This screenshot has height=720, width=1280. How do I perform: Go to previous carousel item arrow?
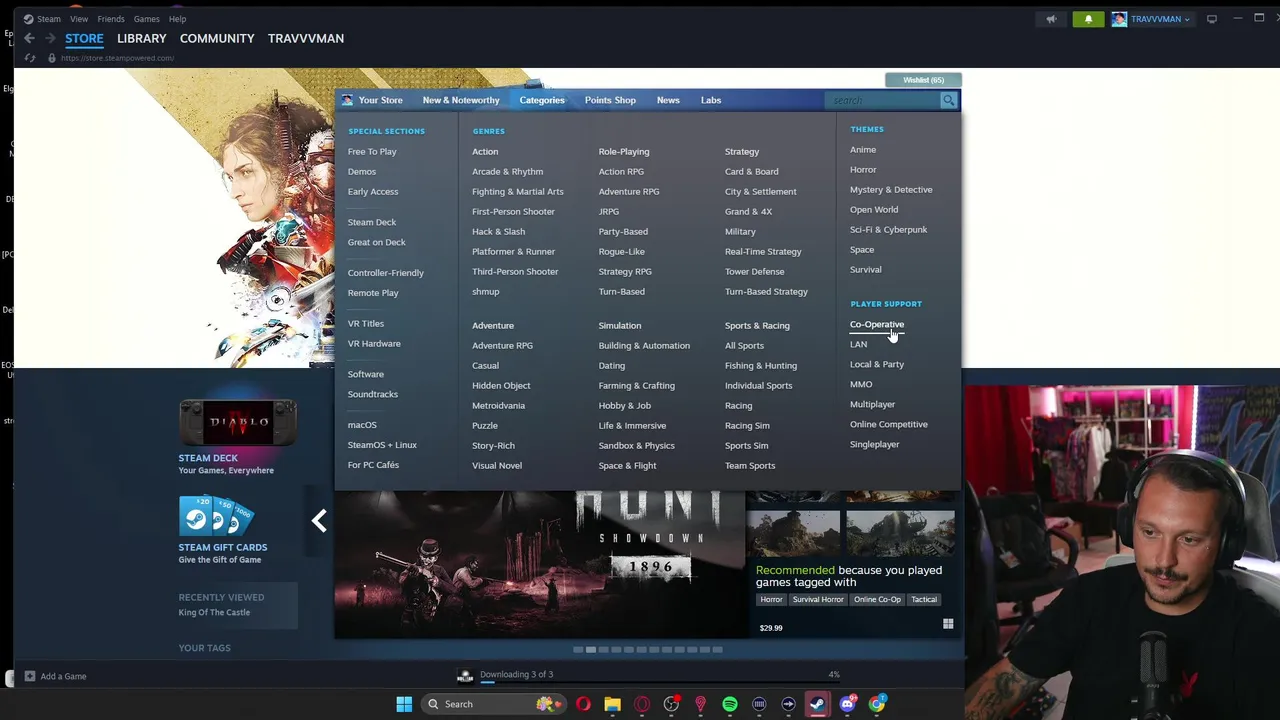point(319,521)
